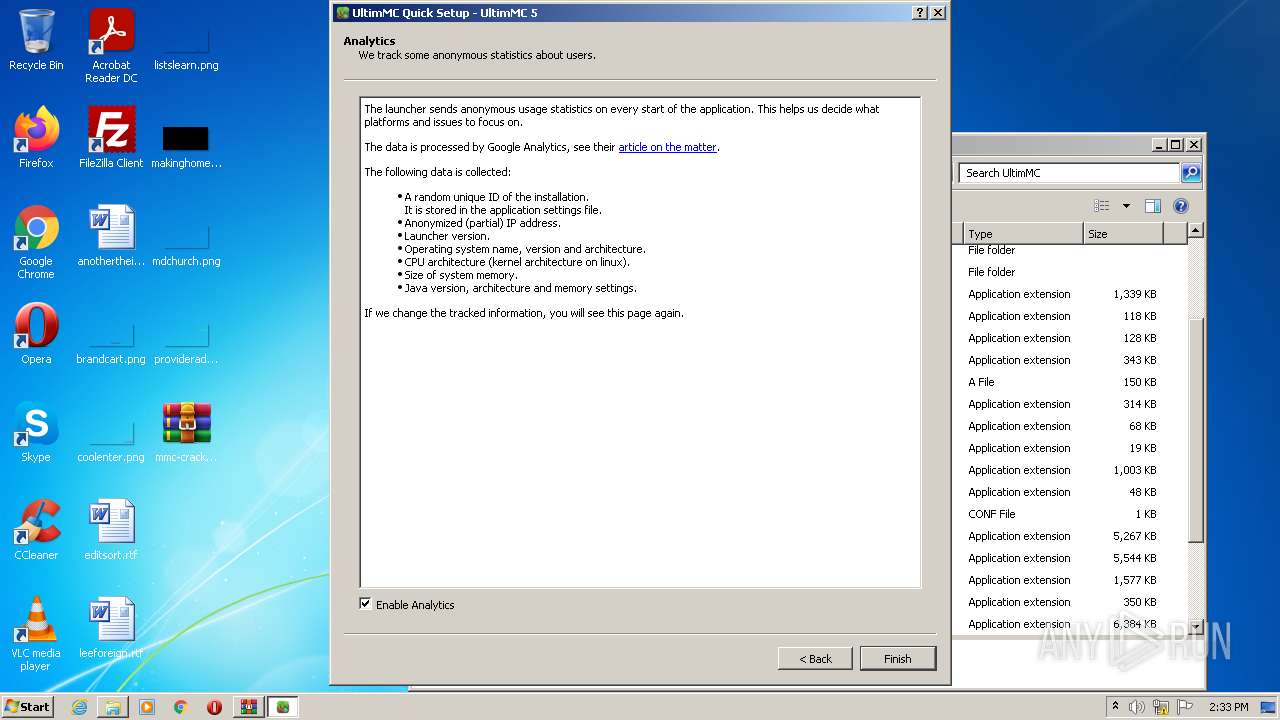Viewport: 1280px width, 720px height.
Task: Click the Start button
Action: coord(28,707)
